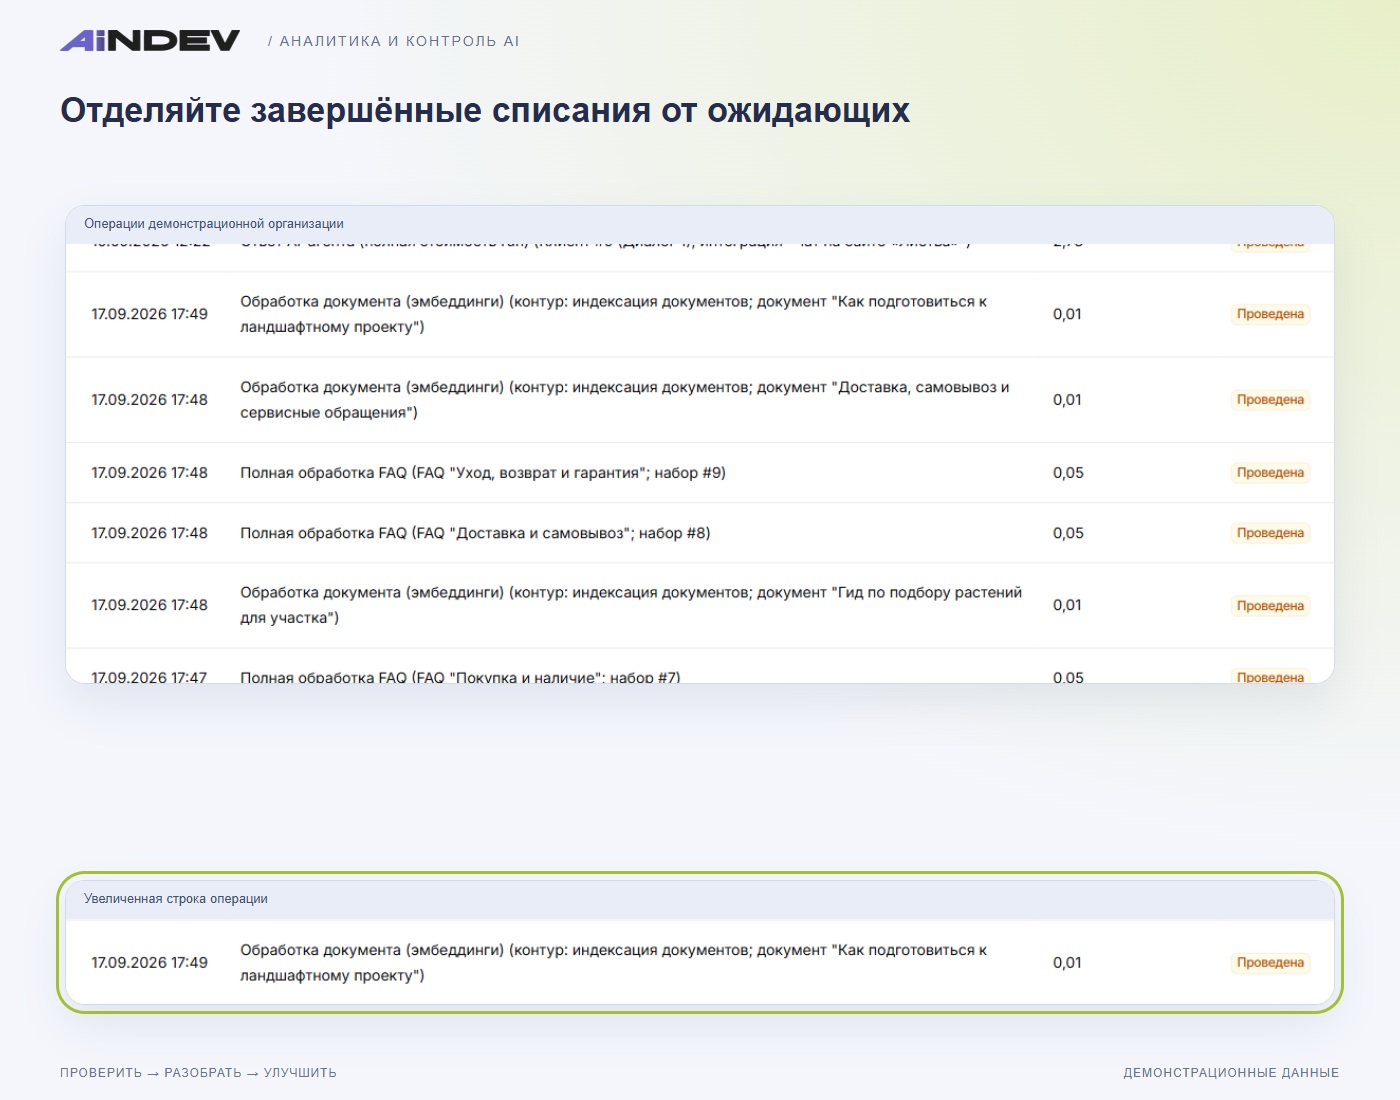The height and width of the screenshot is (1100, 1400).
Task: Click «Проведена» badge on landscape project row
Action: click(1270, 314)
